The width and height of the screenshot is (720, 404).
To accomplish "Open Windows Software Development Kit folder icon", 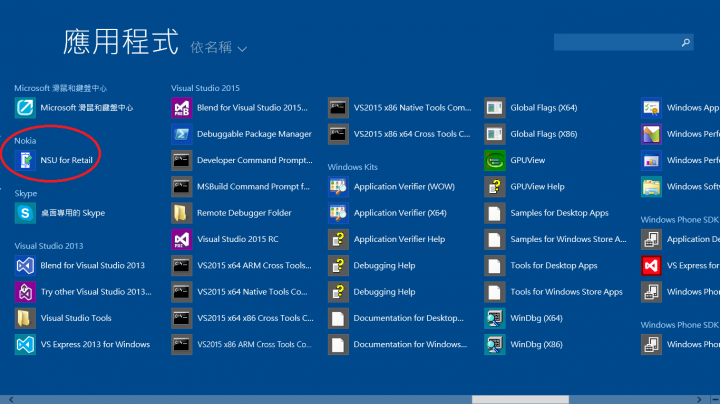I will tap(652, 187).
